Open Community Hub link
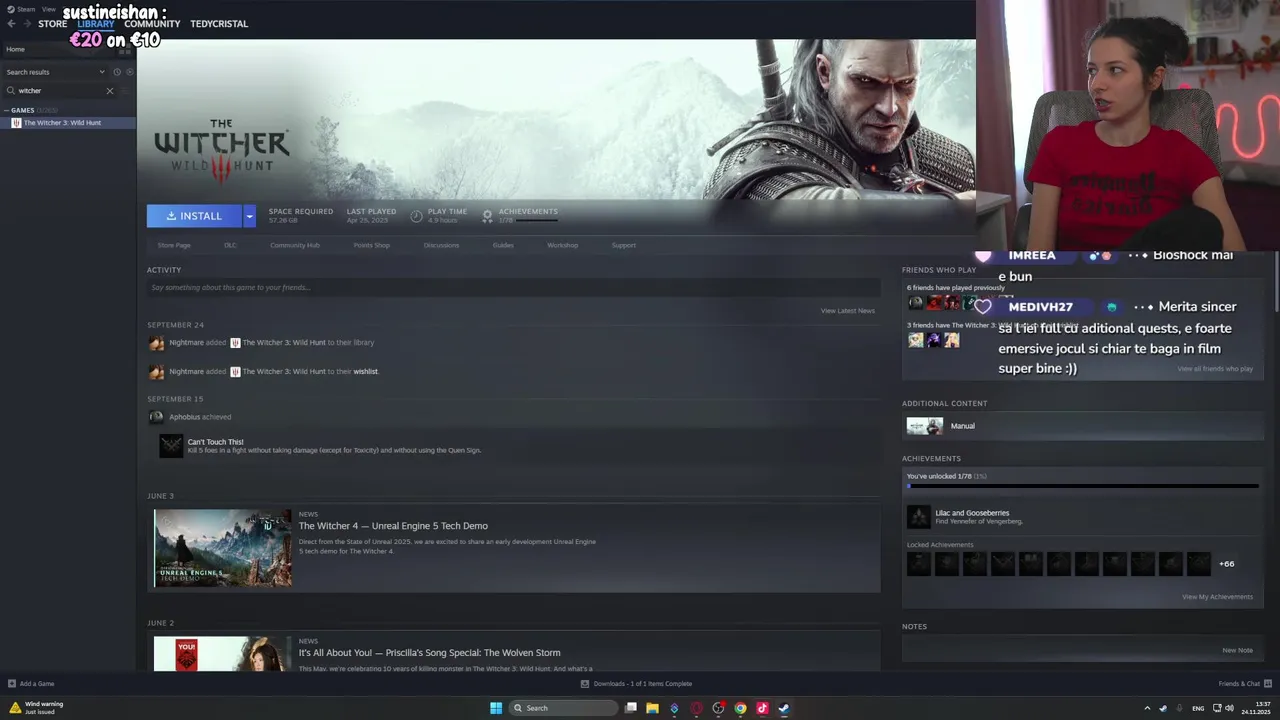 pos(295,245)
